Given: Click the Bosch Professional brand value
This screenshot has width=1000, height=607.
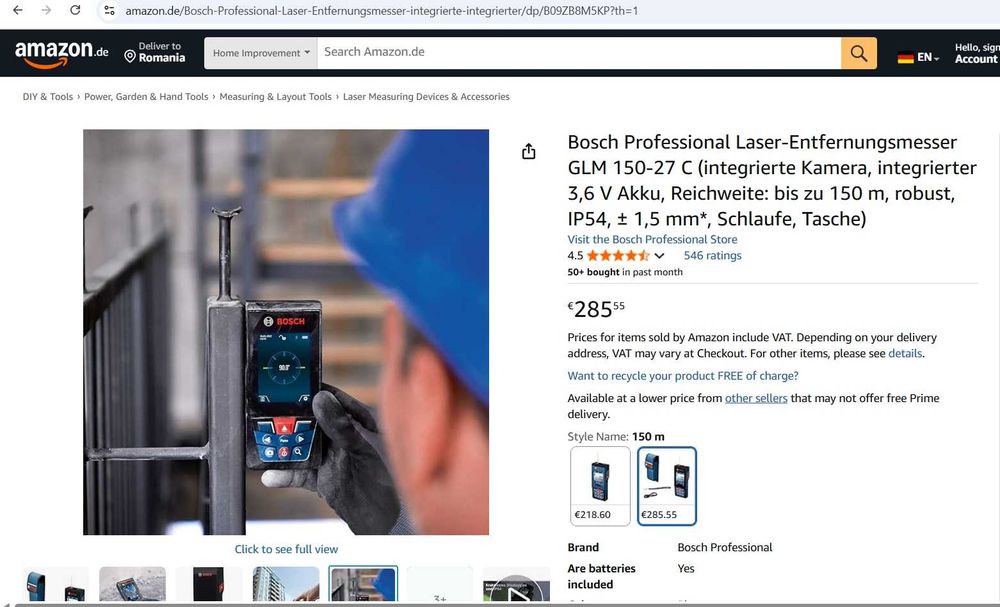Looking at the screenshot, I should (x=724, y=547).
